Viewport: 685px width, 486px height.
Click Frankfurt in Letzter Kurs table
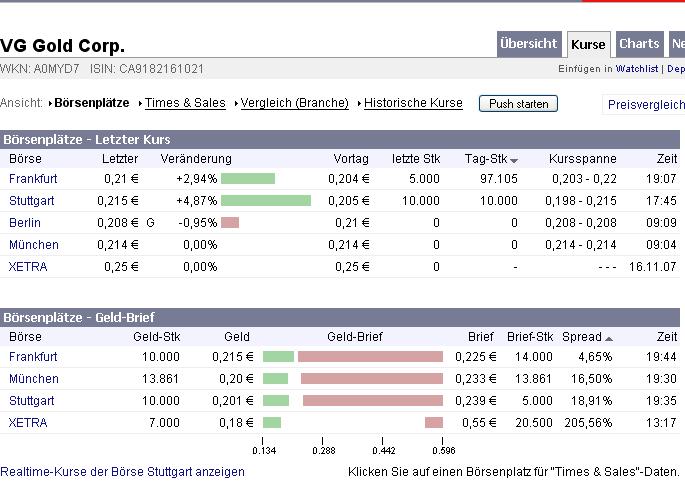click(x=33, y=179)
